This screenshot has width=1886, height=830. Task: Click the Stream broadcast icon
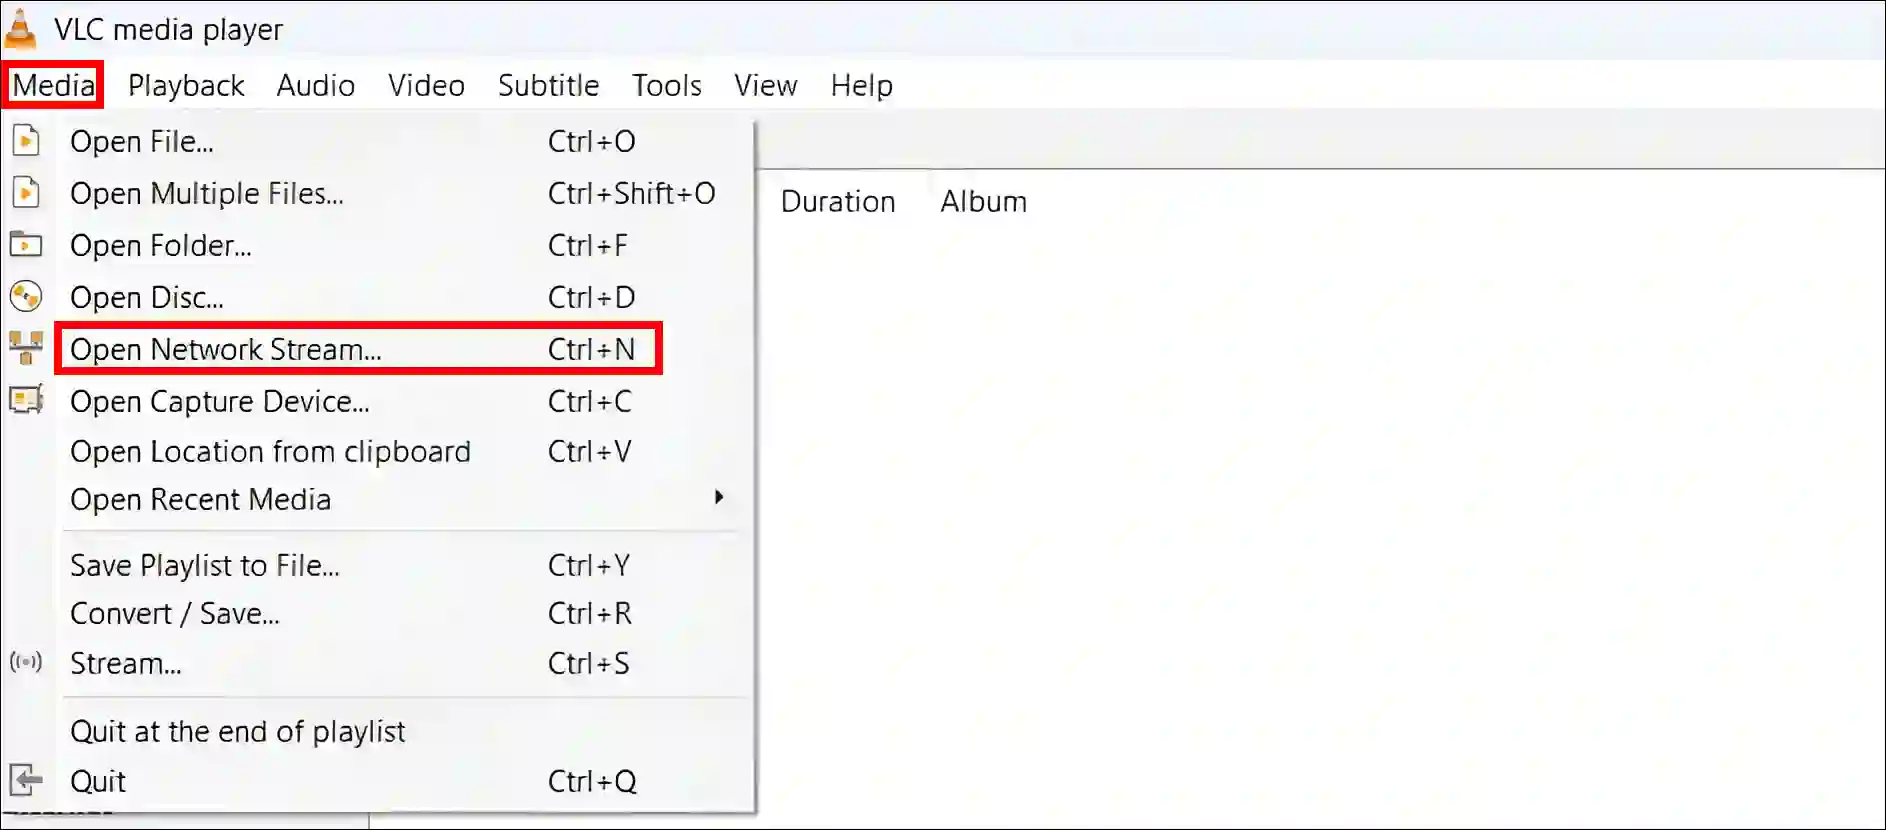[25, 662]
